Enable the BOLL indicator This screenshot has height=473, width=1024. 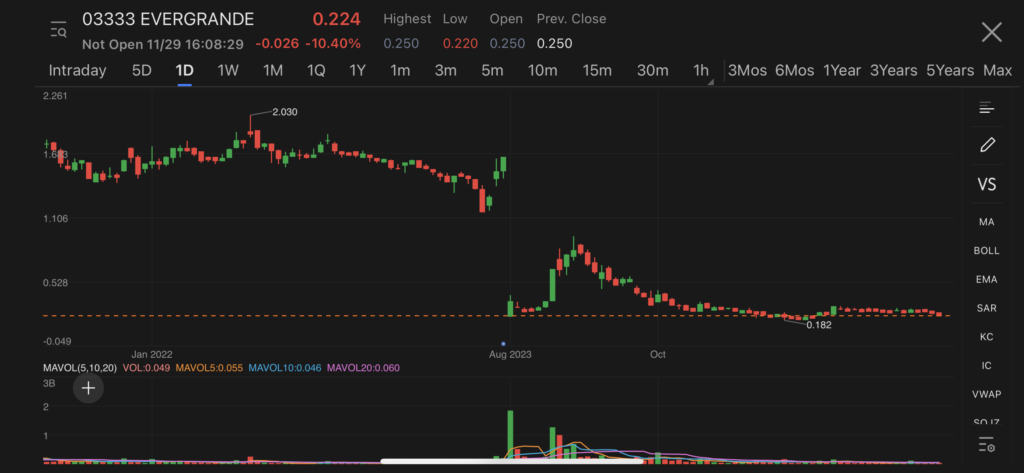(987, 251)
